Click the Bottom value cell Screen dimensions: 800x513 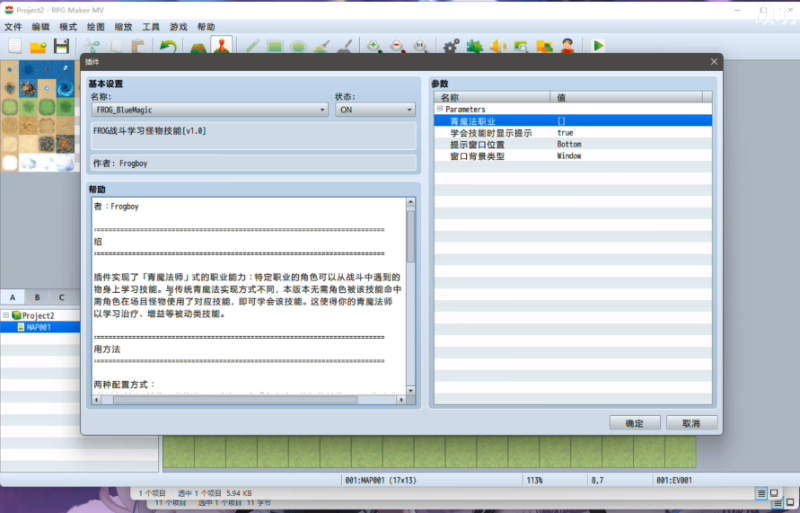[x=569, y=144]
